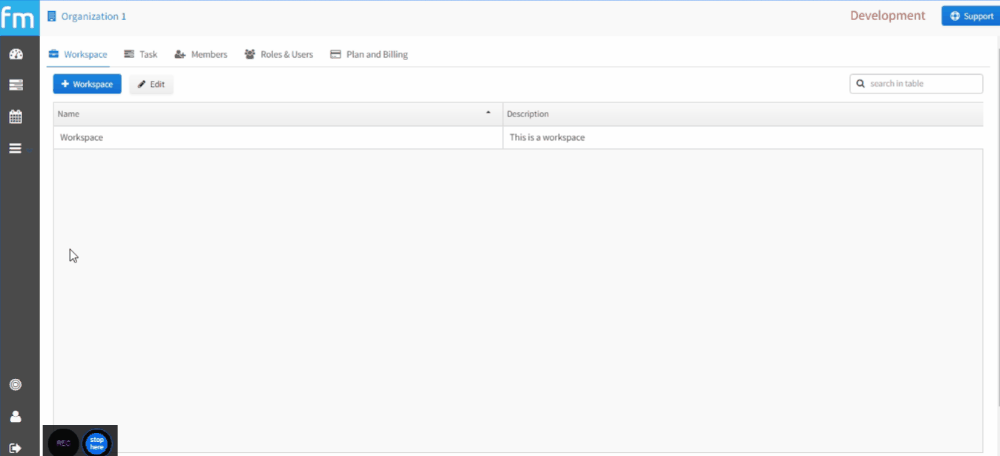The height and width of the screenshot is (456, 1000).
Task: Open the Plan and Billing tab
Action: click(x=369, y=55)
